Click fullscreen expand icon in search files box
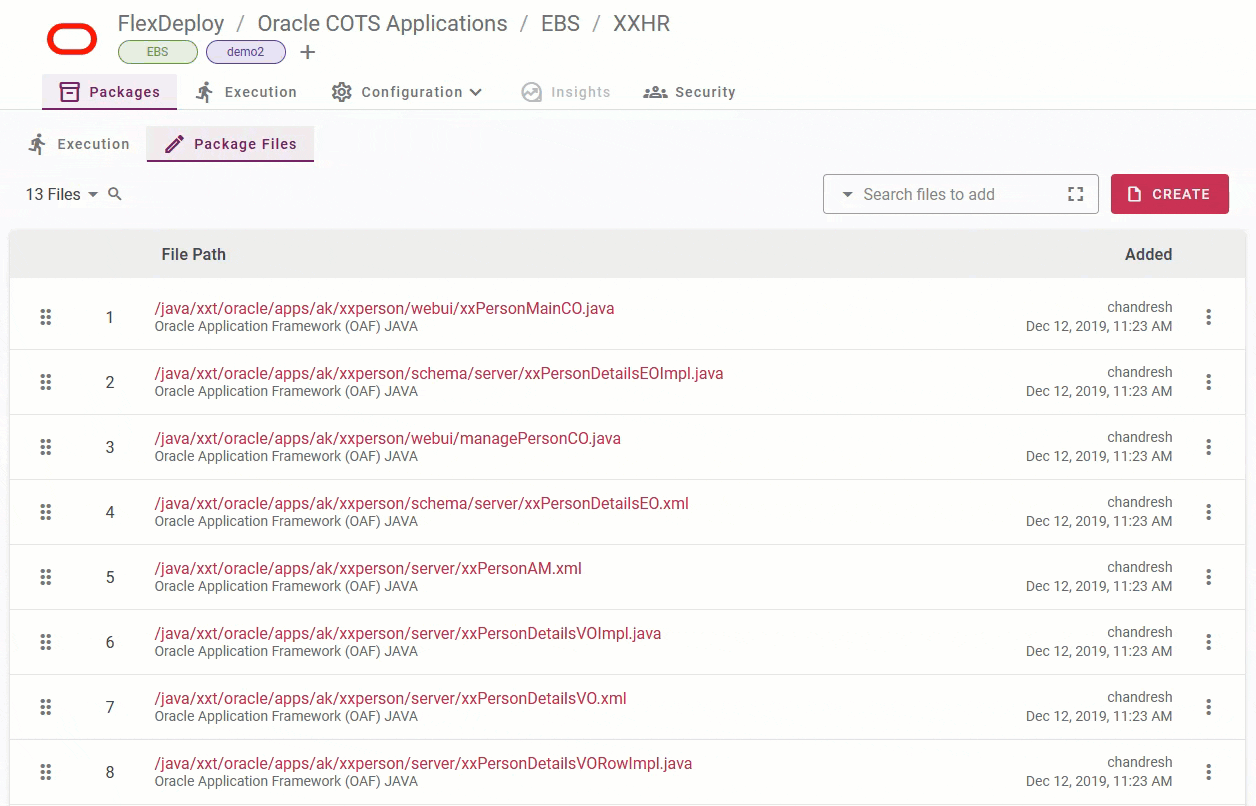The height and width of the screenshot is (806, 1256). tap(1076, 194)
